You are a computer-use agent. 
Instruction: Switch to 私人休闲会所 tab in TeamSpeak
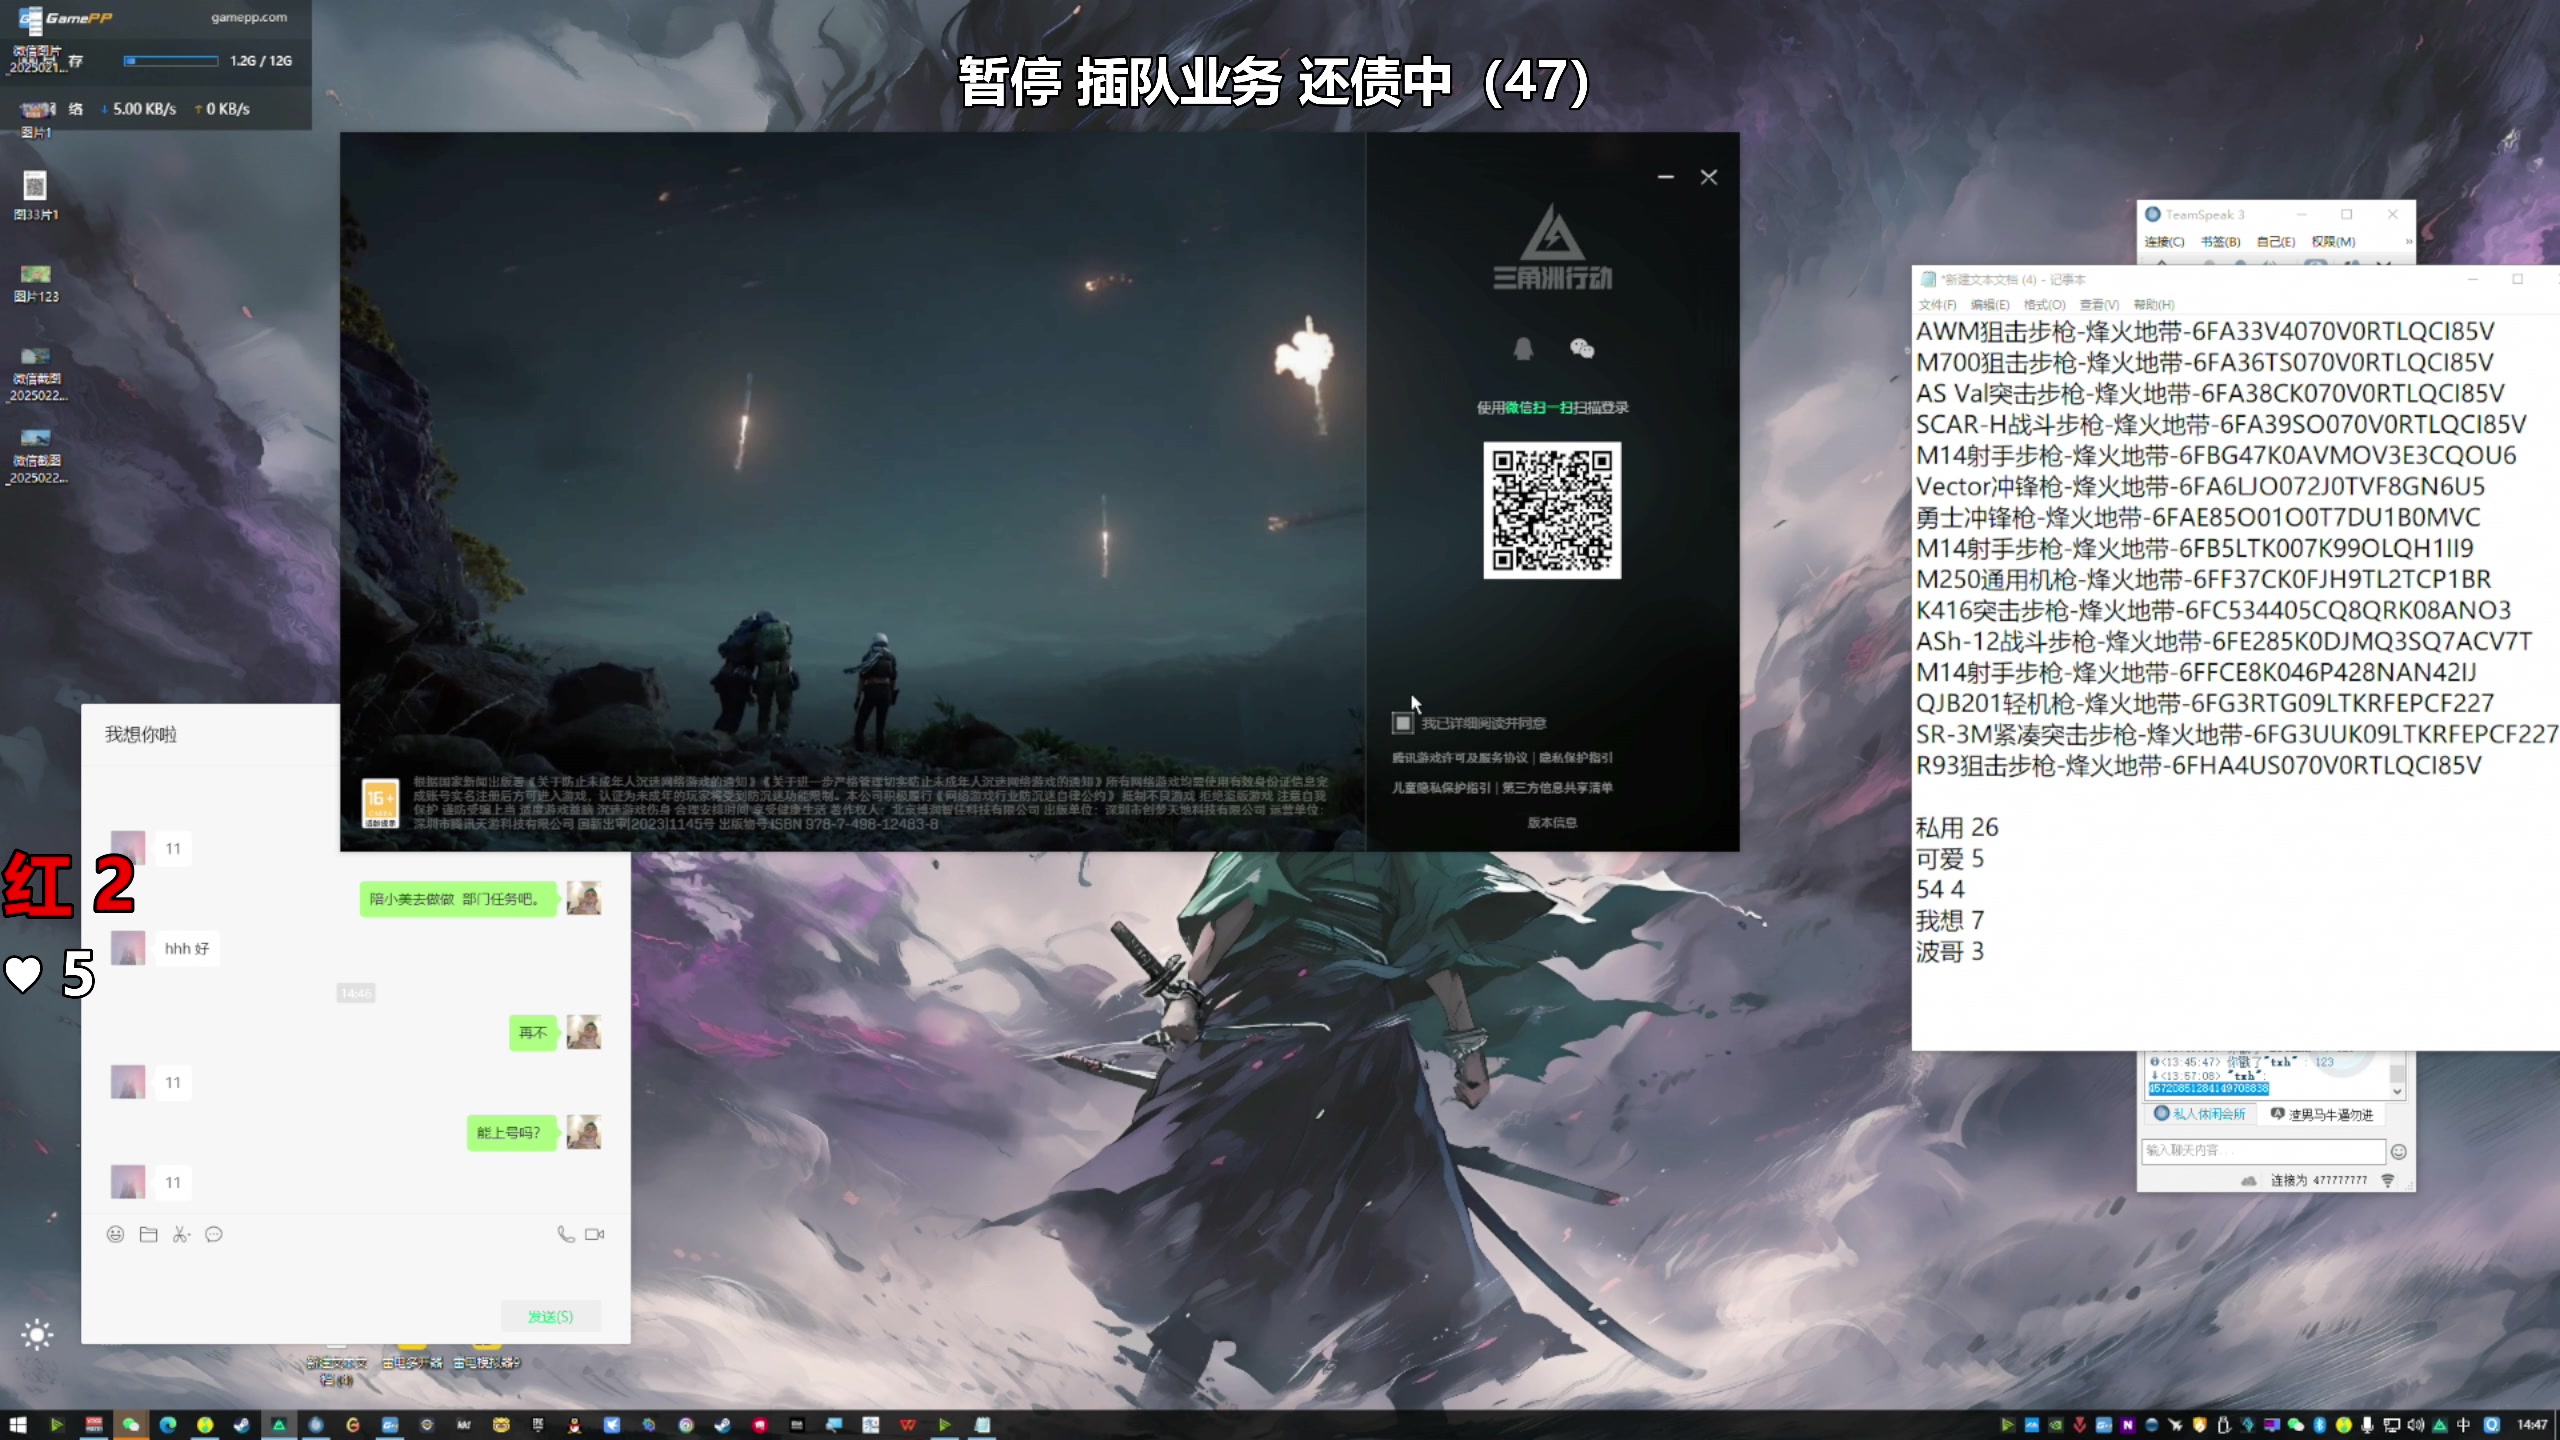pos(2200,1114)
